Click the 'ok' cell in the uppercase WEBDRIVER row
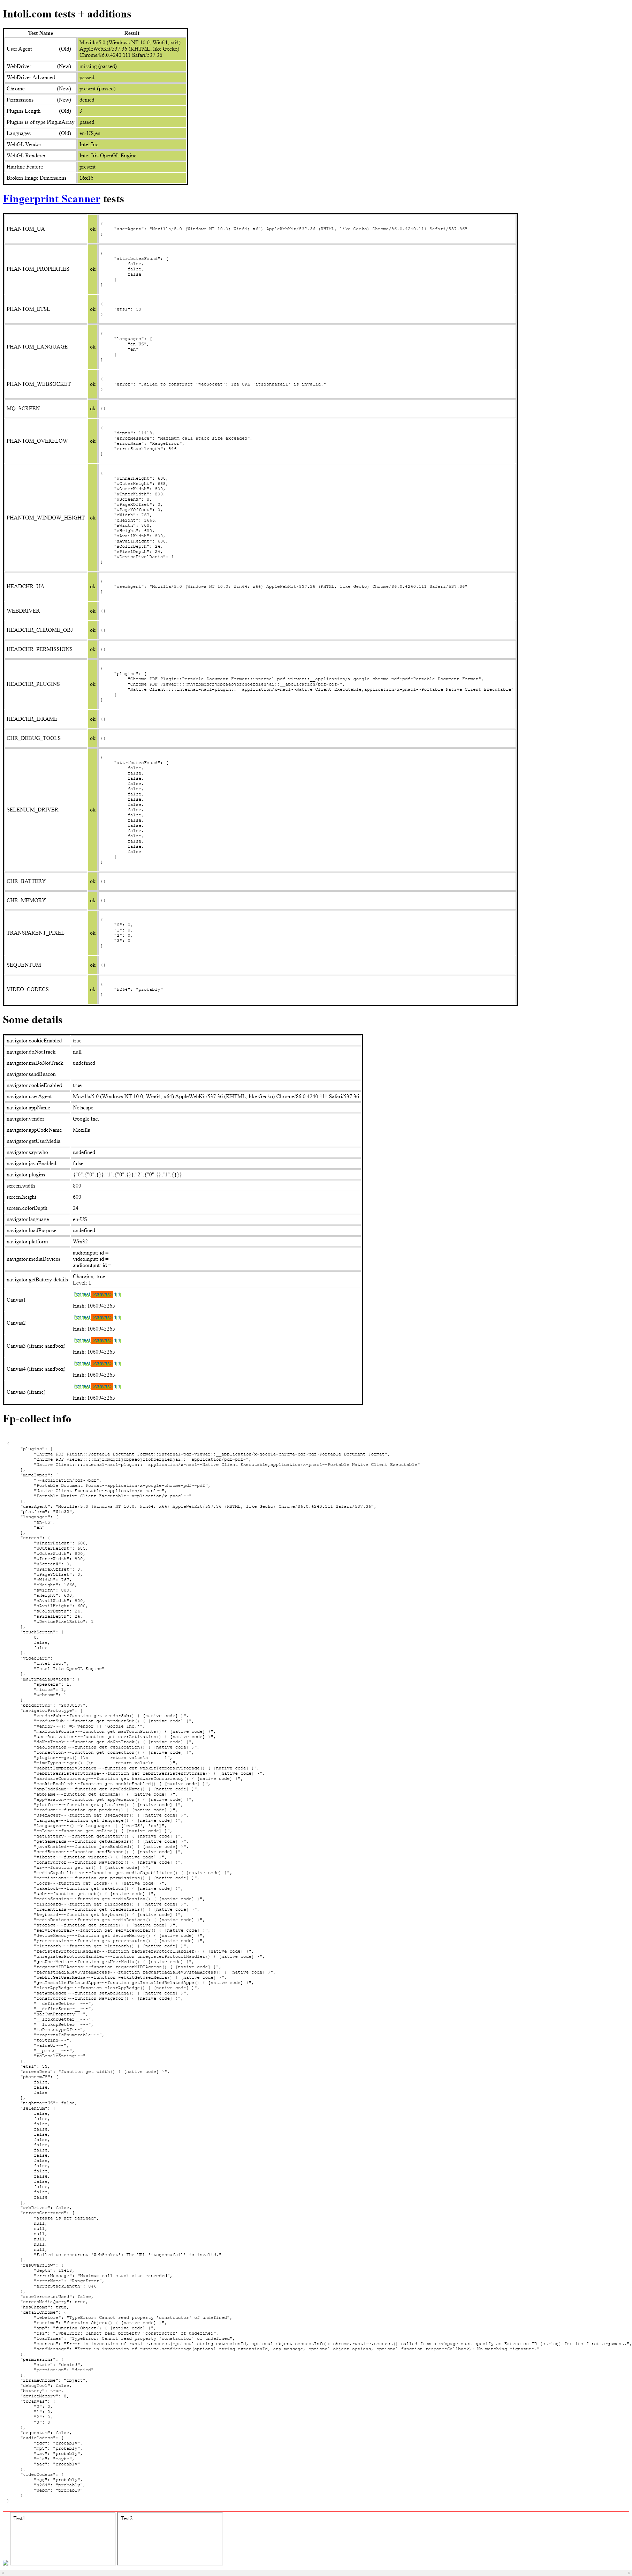Image resolution: width=632 pixels, height=2576 pixels. pyautogui.click(x=93, y=611)
